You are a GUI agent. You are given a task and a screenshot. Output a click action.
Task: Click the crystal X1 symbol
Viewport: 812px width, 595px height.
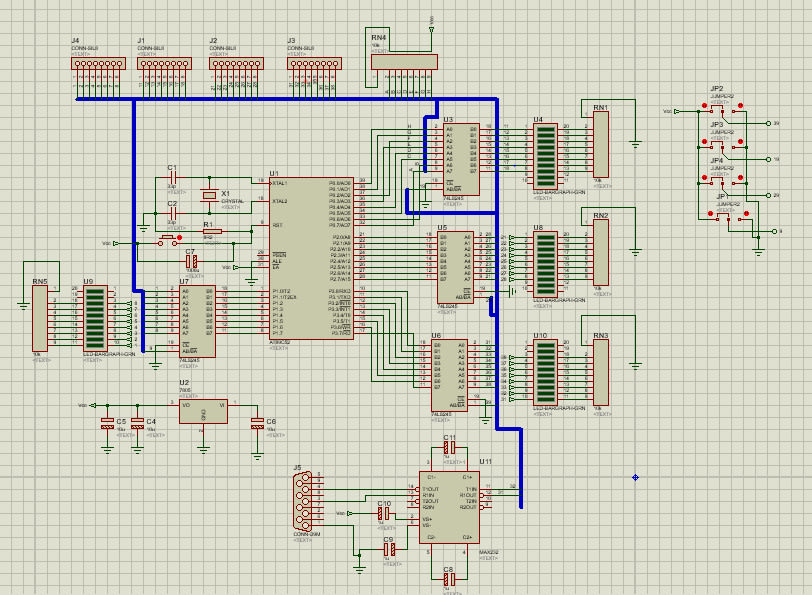[210, 193]
